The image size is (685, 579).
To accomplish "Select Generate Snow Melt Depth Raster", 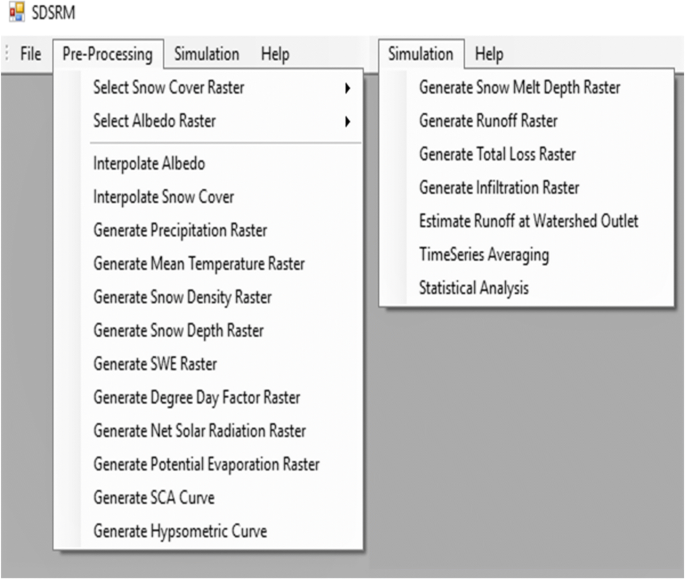I will tap(519, 87).
